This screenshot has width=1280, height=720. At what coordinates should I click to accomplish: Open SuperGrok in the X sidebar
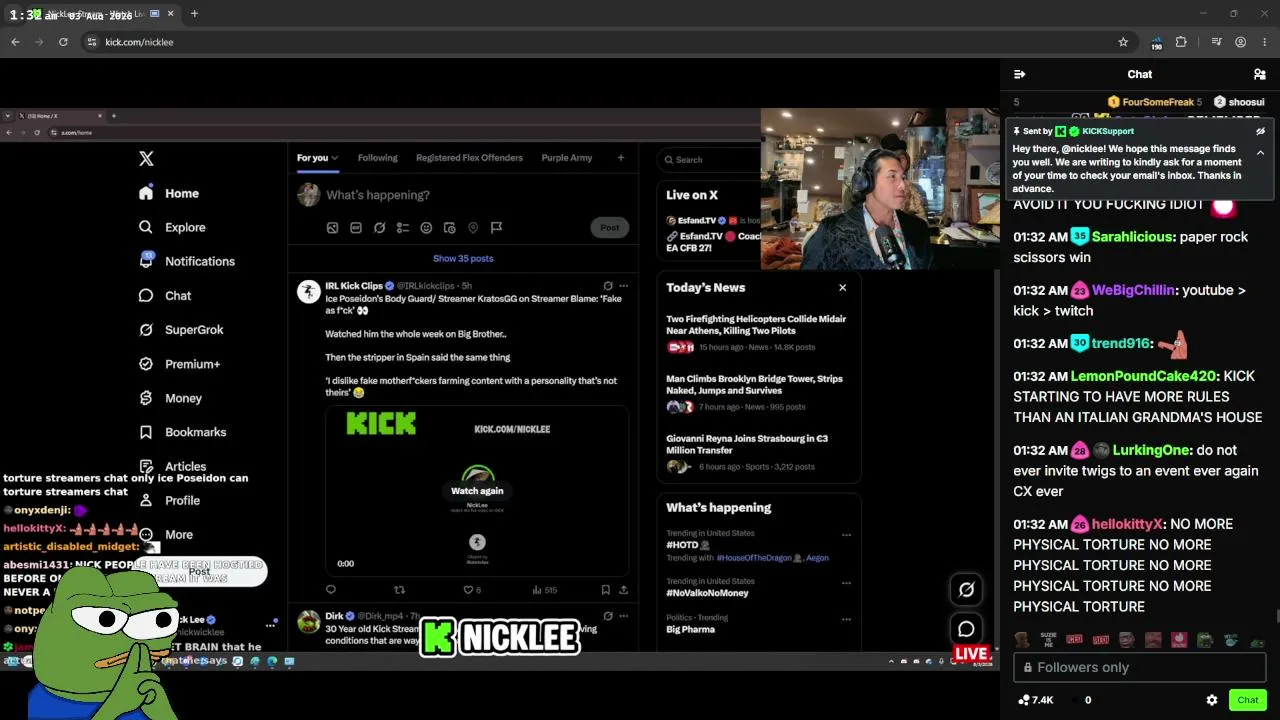click(x=182, y=329)
